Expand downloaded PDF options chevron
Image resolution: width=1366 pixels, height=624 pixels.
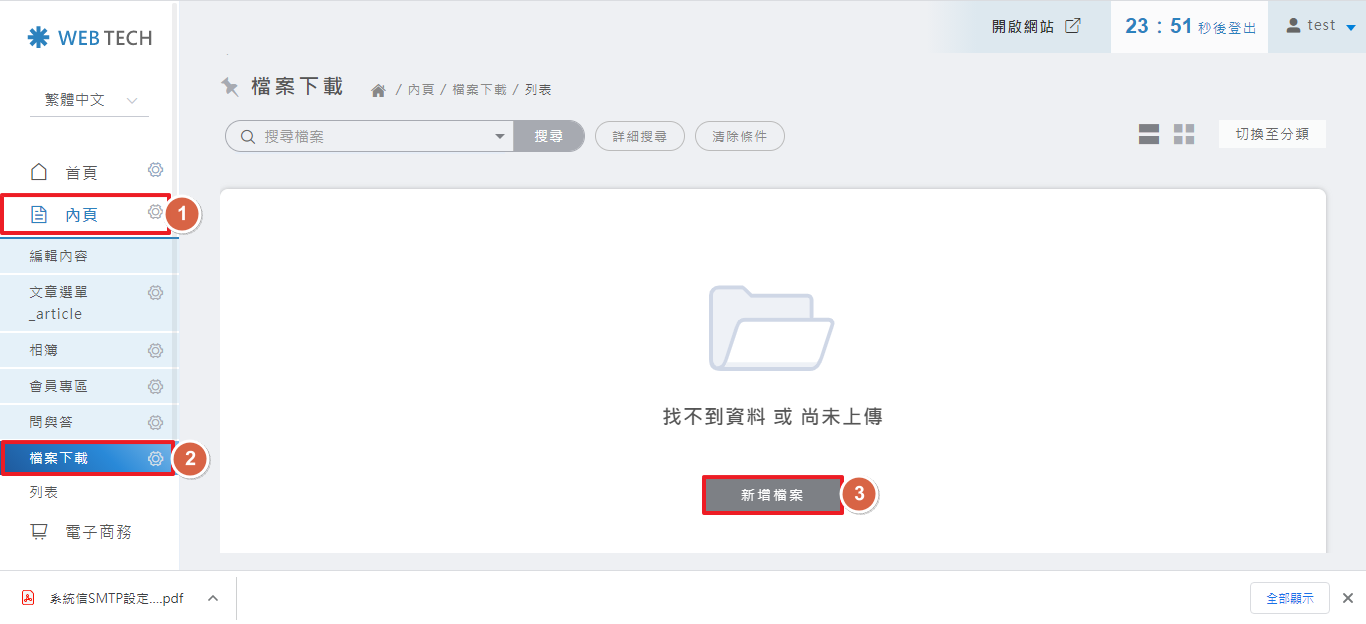click(213, 598)
